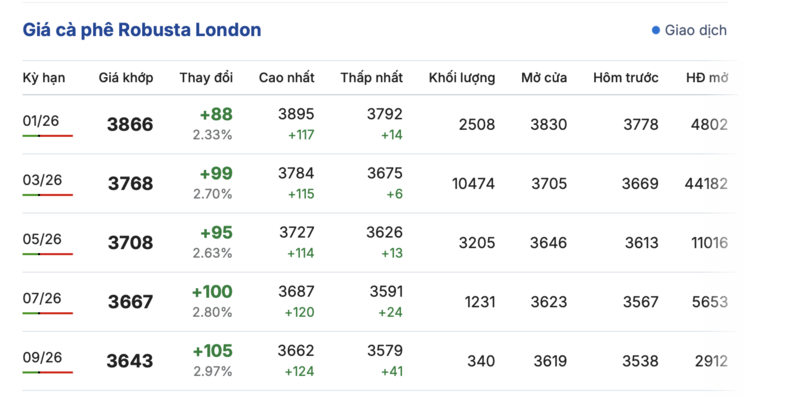This screenshot has height=401, width=800.
Task: Click the Giao dịch status label
Action: [x=696, y=30]
